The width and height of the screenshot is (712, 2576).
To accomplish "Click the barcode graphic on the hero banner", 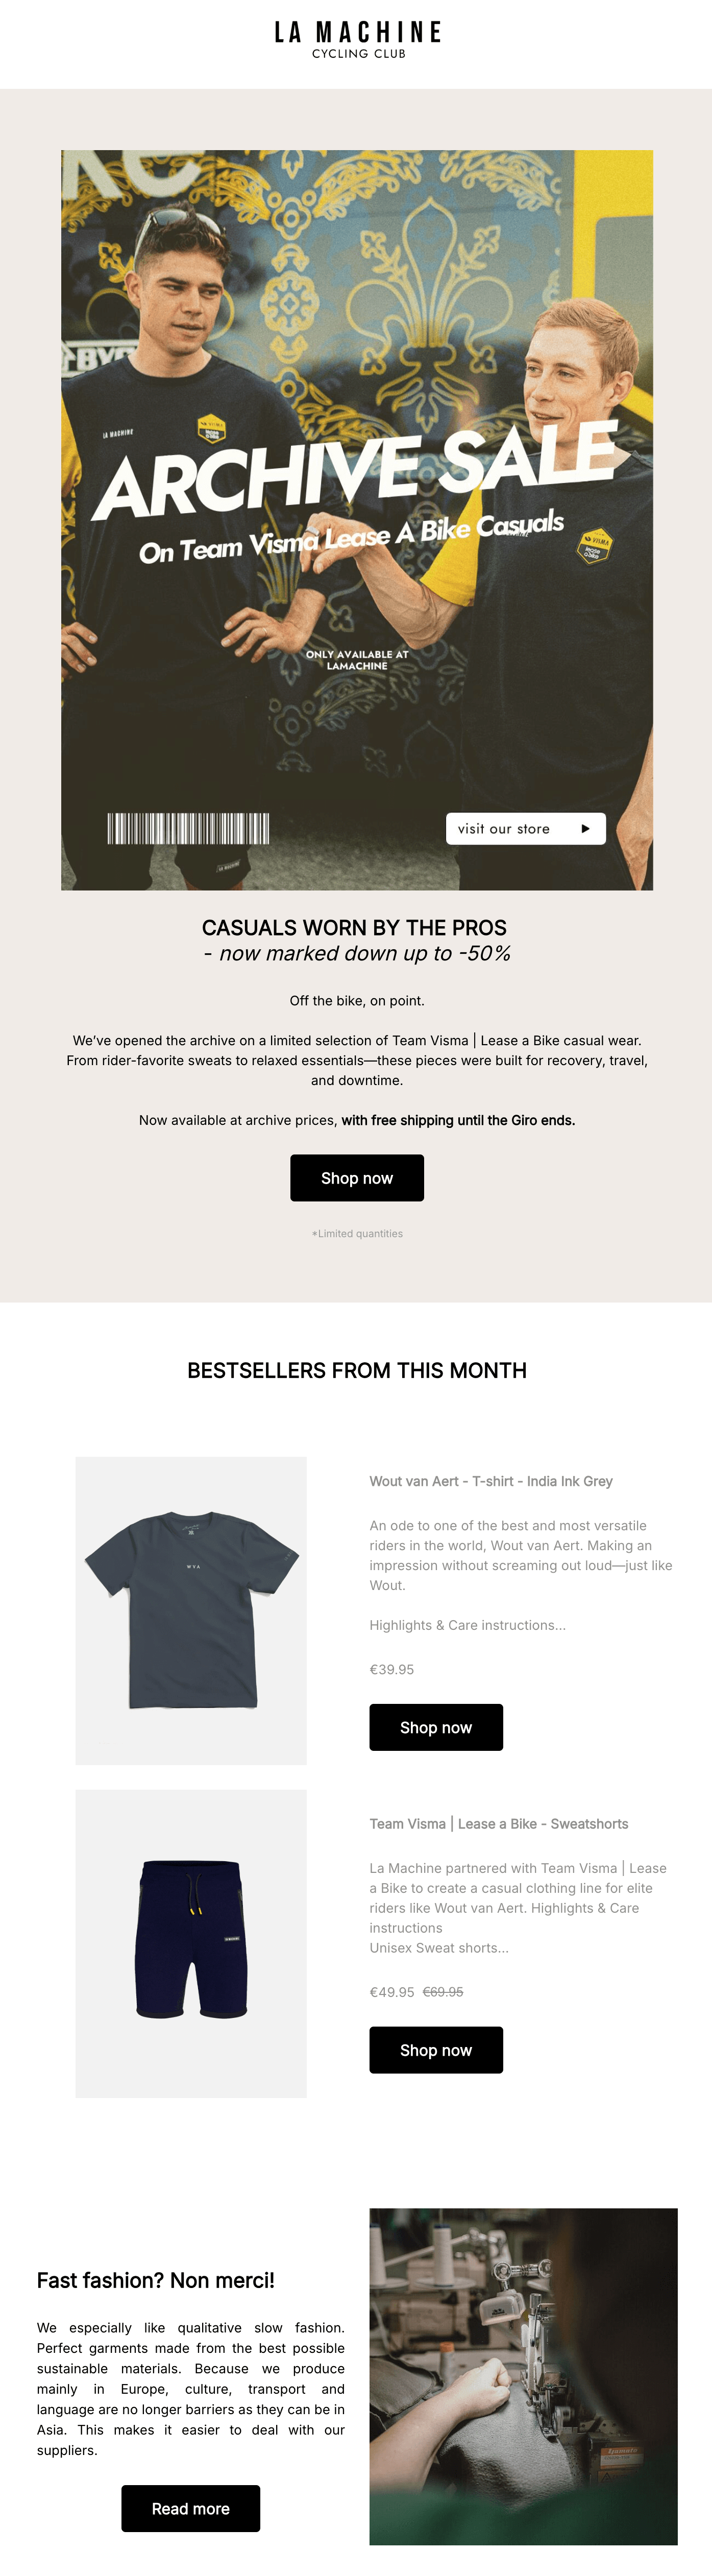I will pos(186,828).
